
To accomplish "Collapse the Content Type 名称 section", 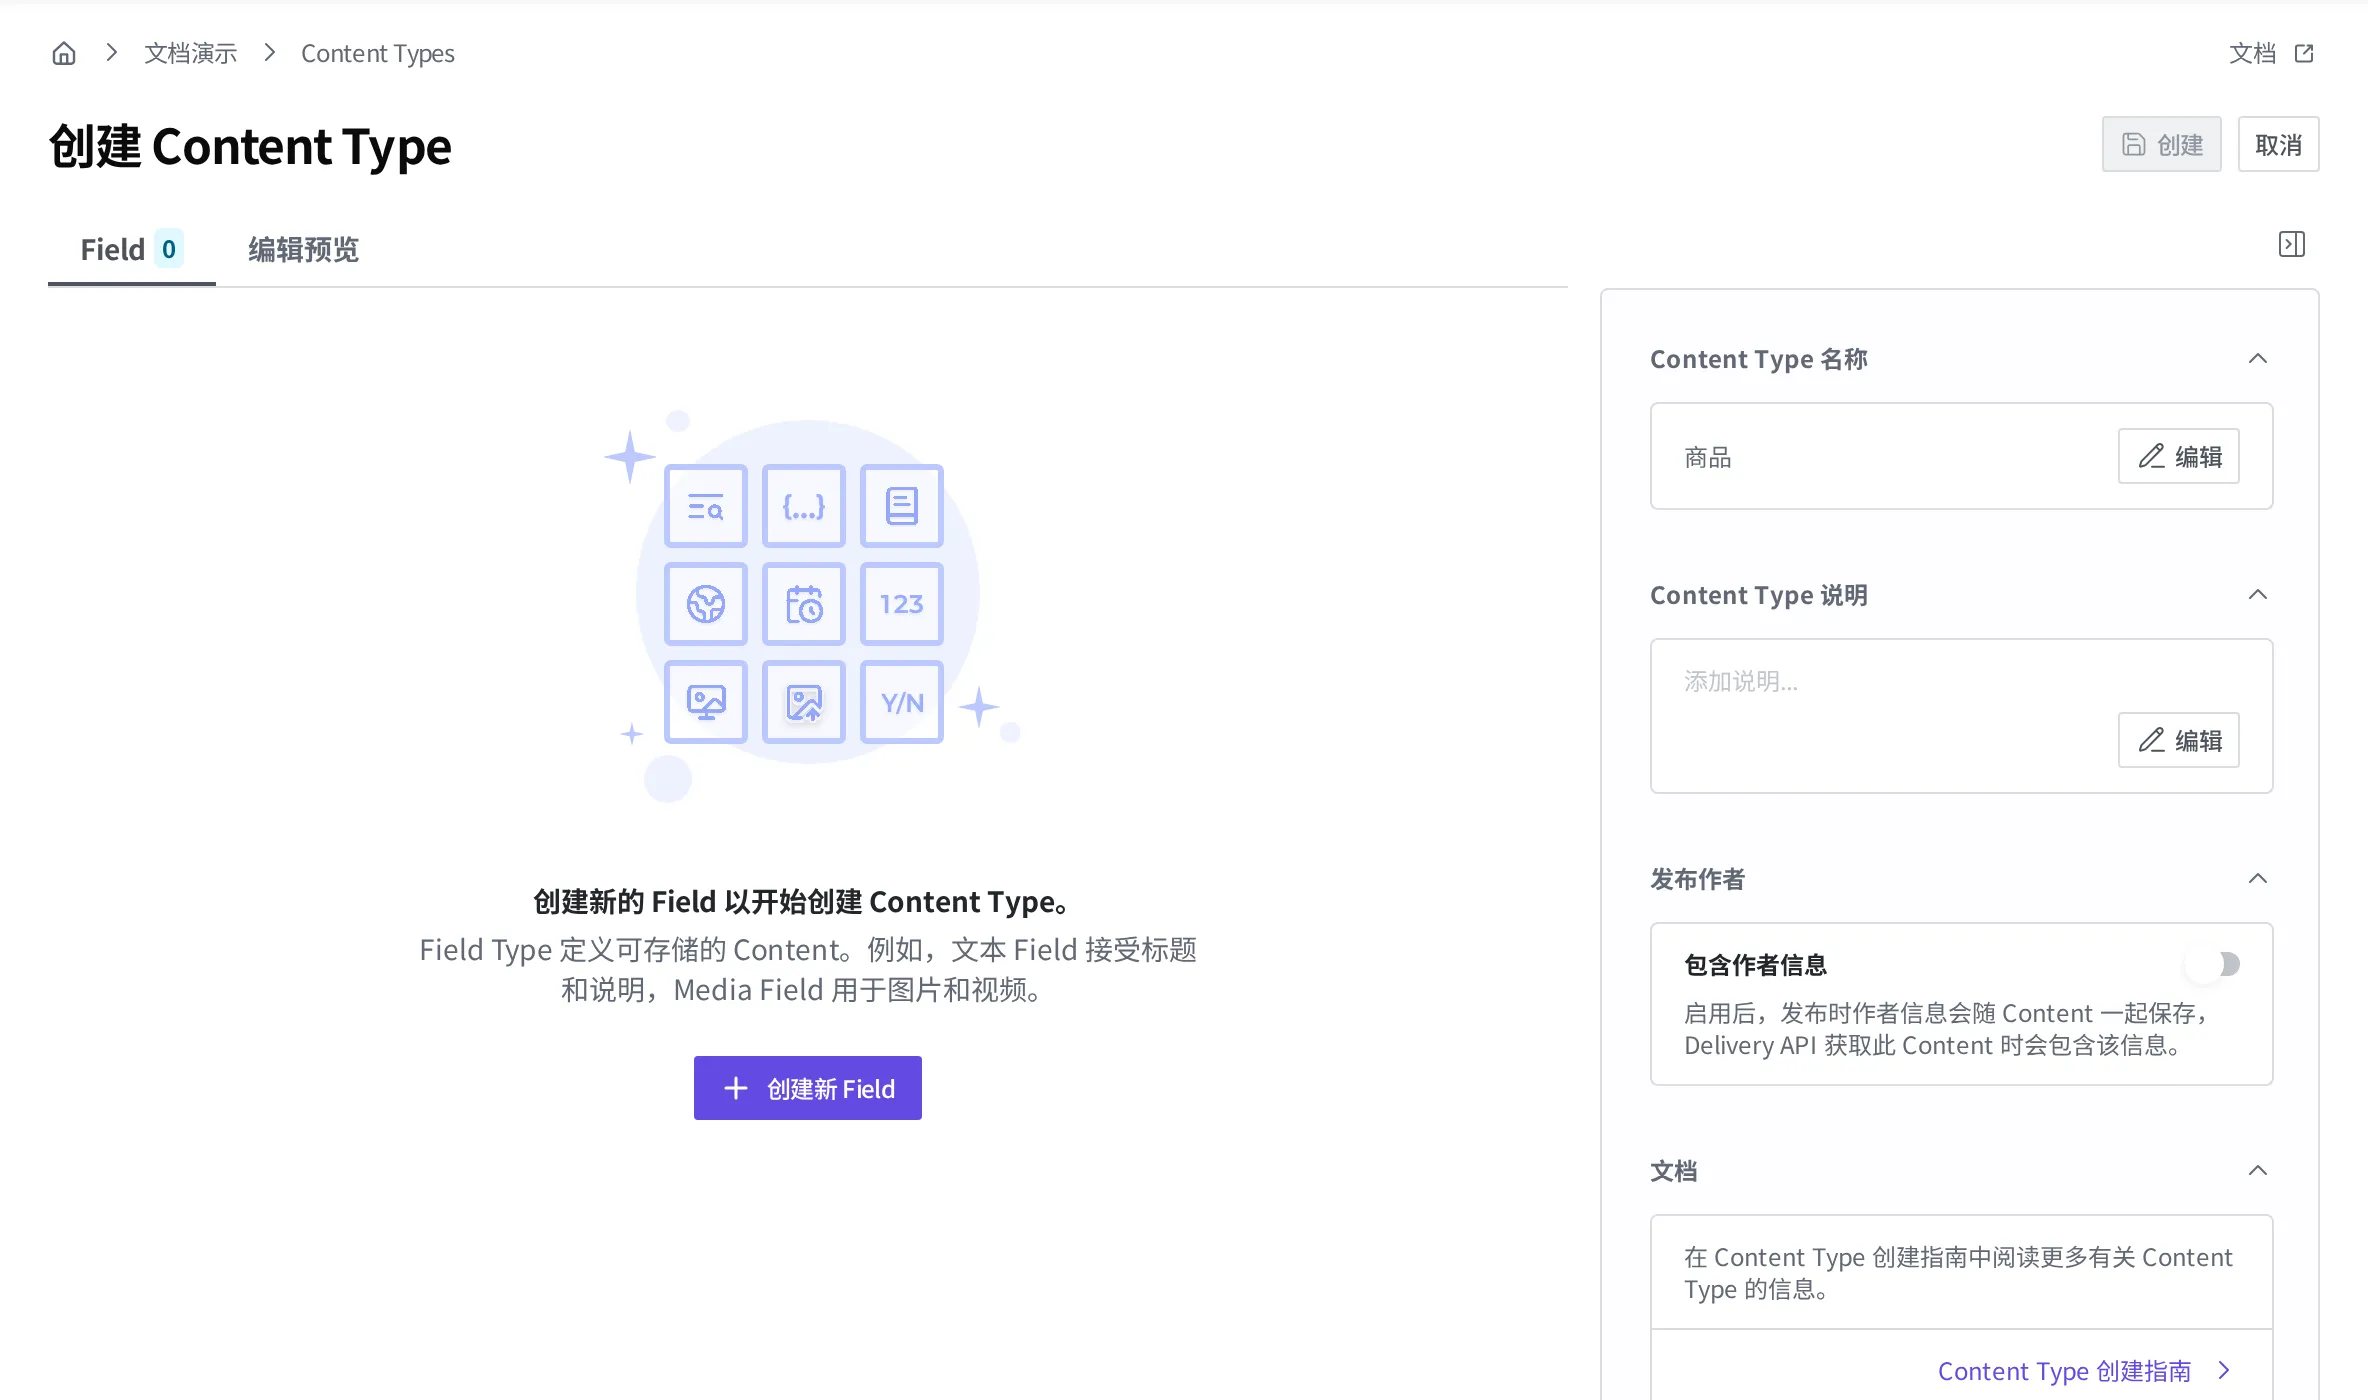I will click(x=2258, y=358).
